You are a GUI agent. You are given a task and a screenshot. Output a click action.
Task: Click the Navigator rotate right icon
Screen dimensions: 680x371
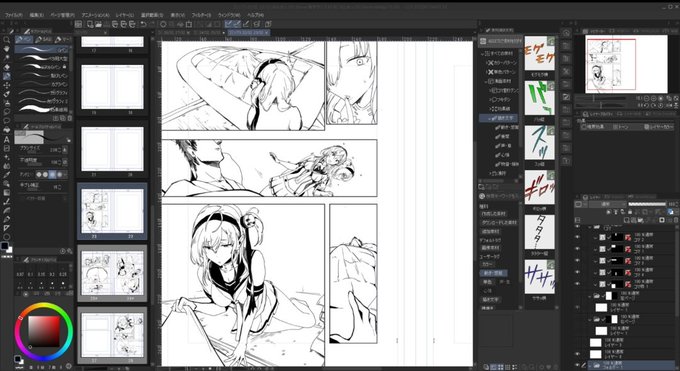[654, 105]
